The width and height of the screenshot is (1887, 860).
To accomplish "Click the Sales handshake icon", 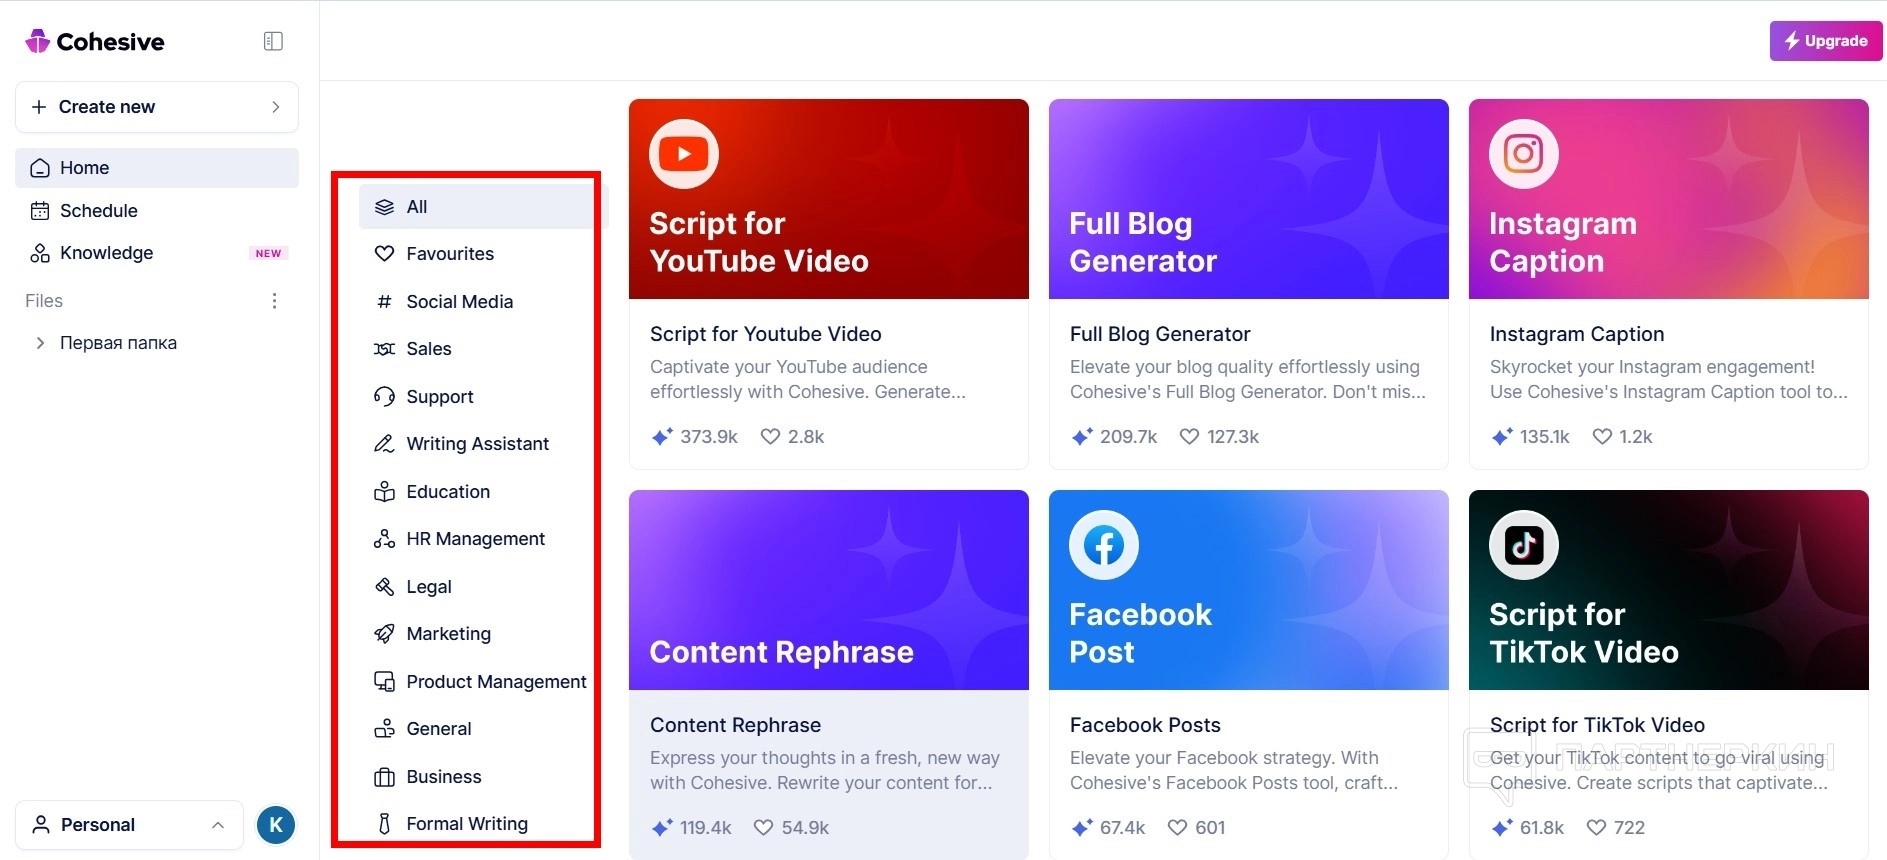I will tap(384, 349).
